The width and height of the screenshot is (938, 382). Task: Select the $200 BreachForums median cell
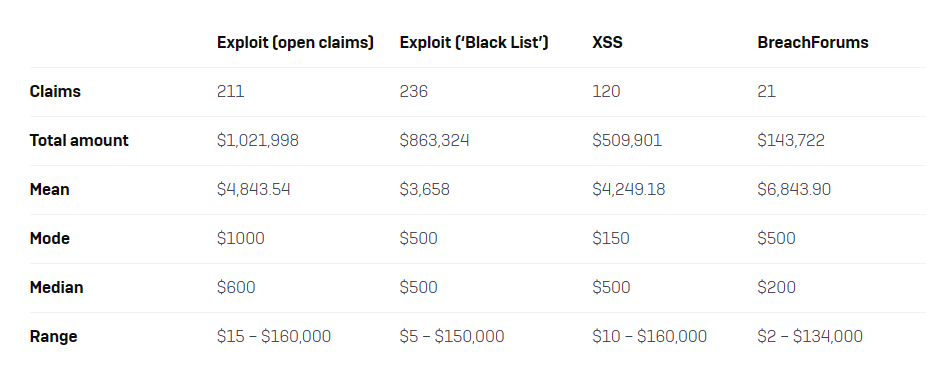pos(776,288)
